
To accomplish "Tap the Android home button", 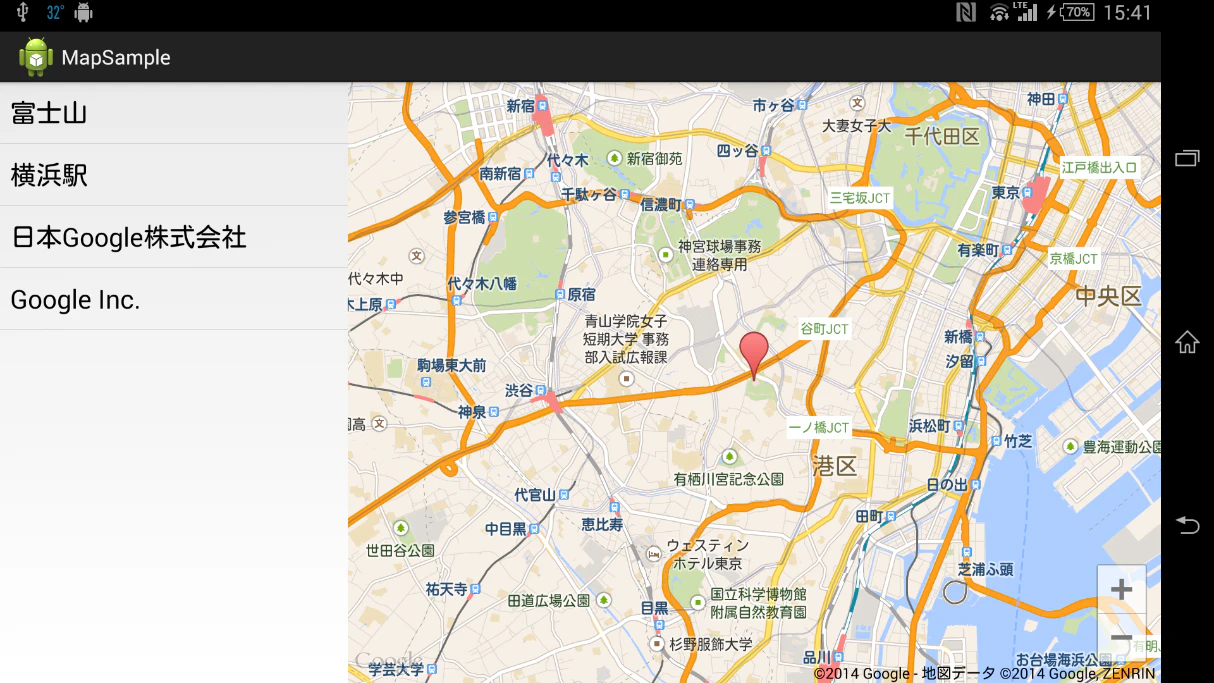I will [1187, 342].
